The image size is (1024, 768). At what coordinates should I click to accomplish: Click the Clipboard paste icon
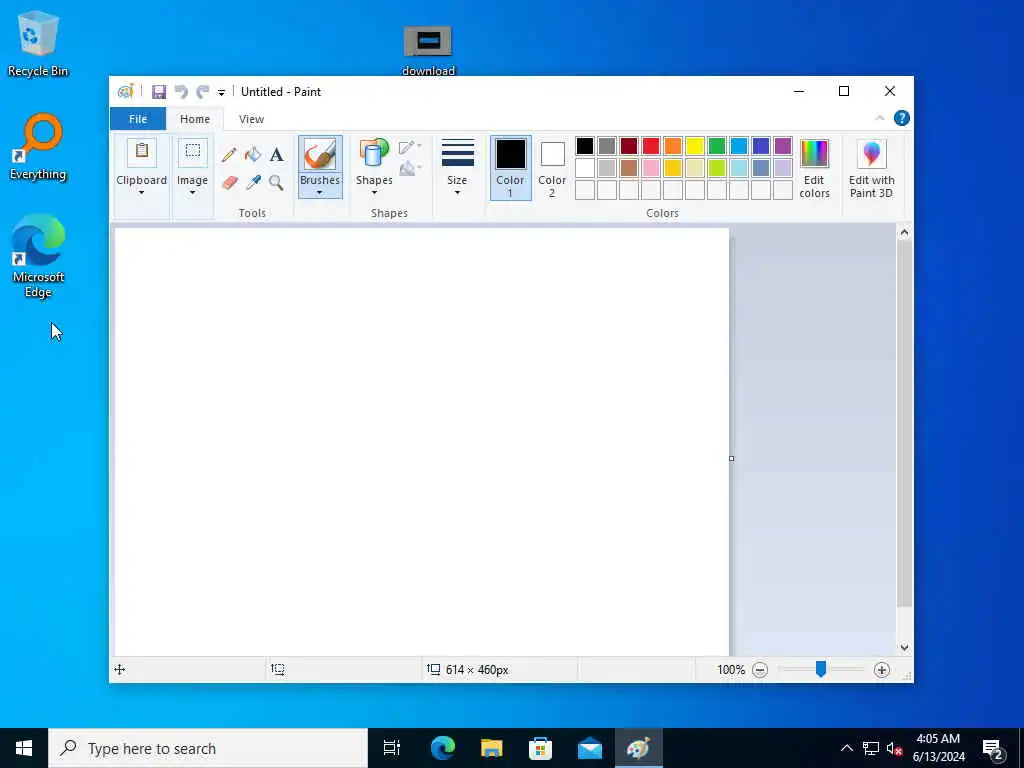tap(142, 152)
